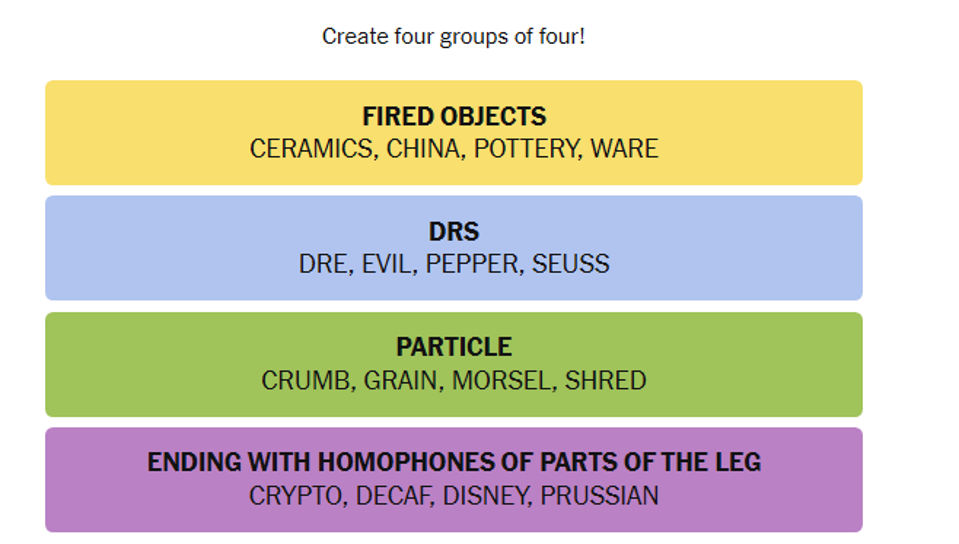The height and width of the screenshot is (544, 959).
Task: Click the green PARTICLE group bar
Action: click(454, 365)
